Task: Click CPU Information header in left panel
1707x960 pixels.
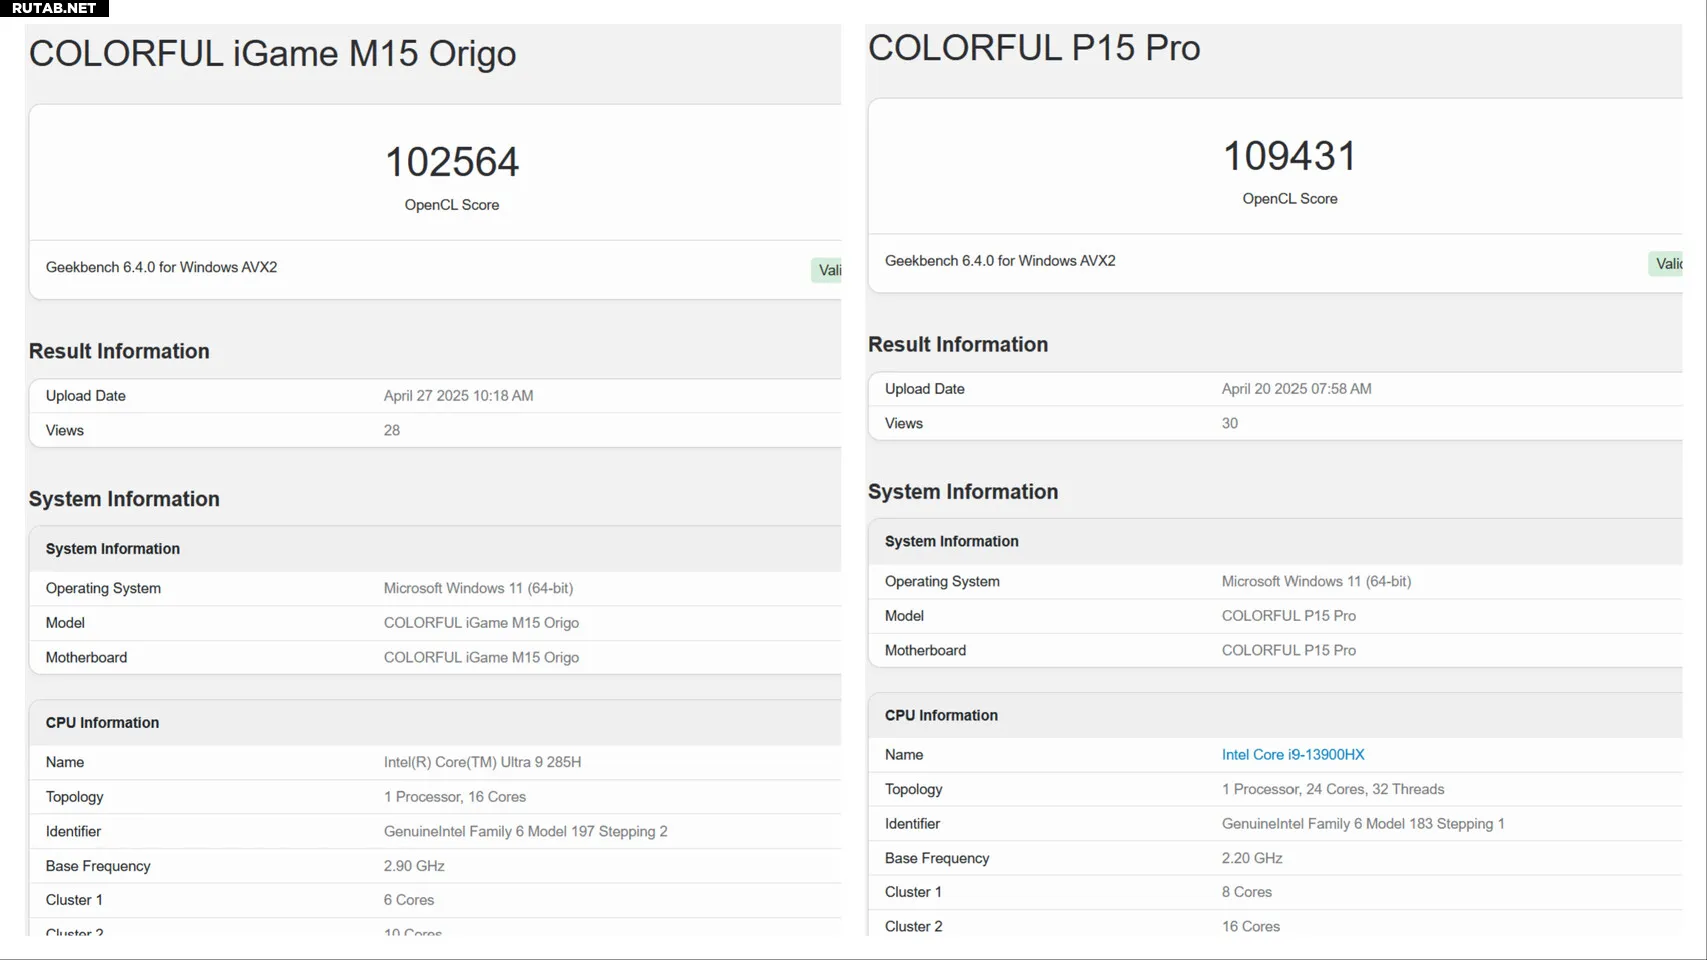Action: pos(102,723)
